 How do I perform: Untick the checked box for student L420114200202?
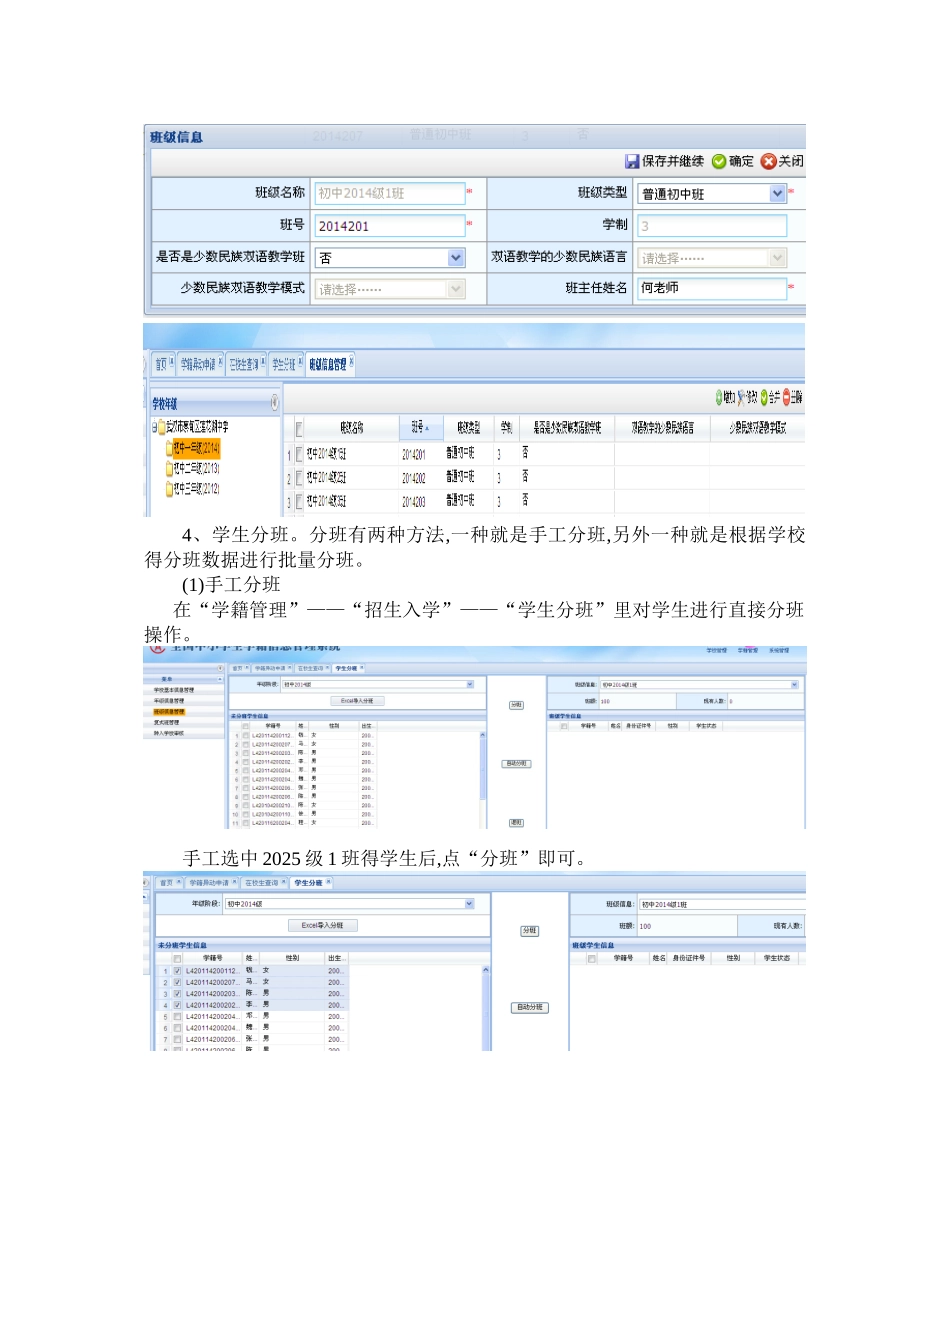(177, 1005)
